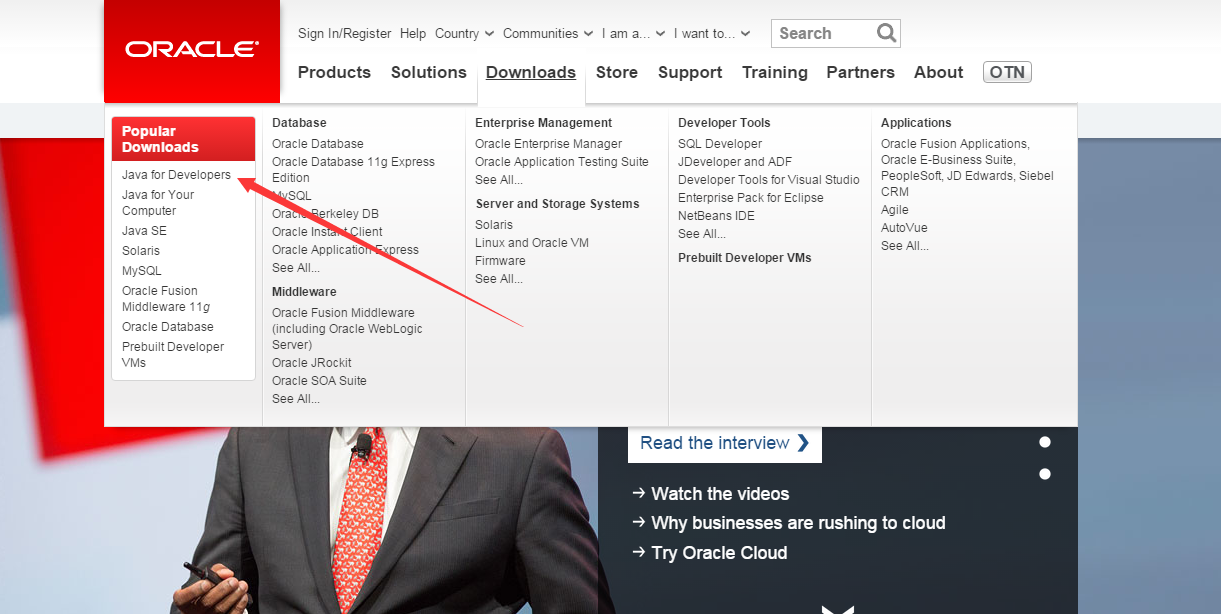Open Try Oracle Cloud link
The height and width of the screenshot is (614, 1221).
[710, 553]
